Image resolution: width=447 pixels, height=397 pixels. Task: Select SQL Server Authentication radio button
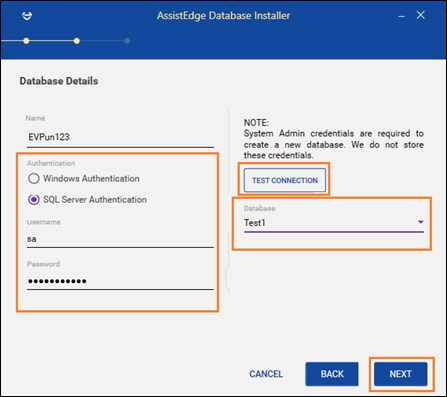[34, 200]
